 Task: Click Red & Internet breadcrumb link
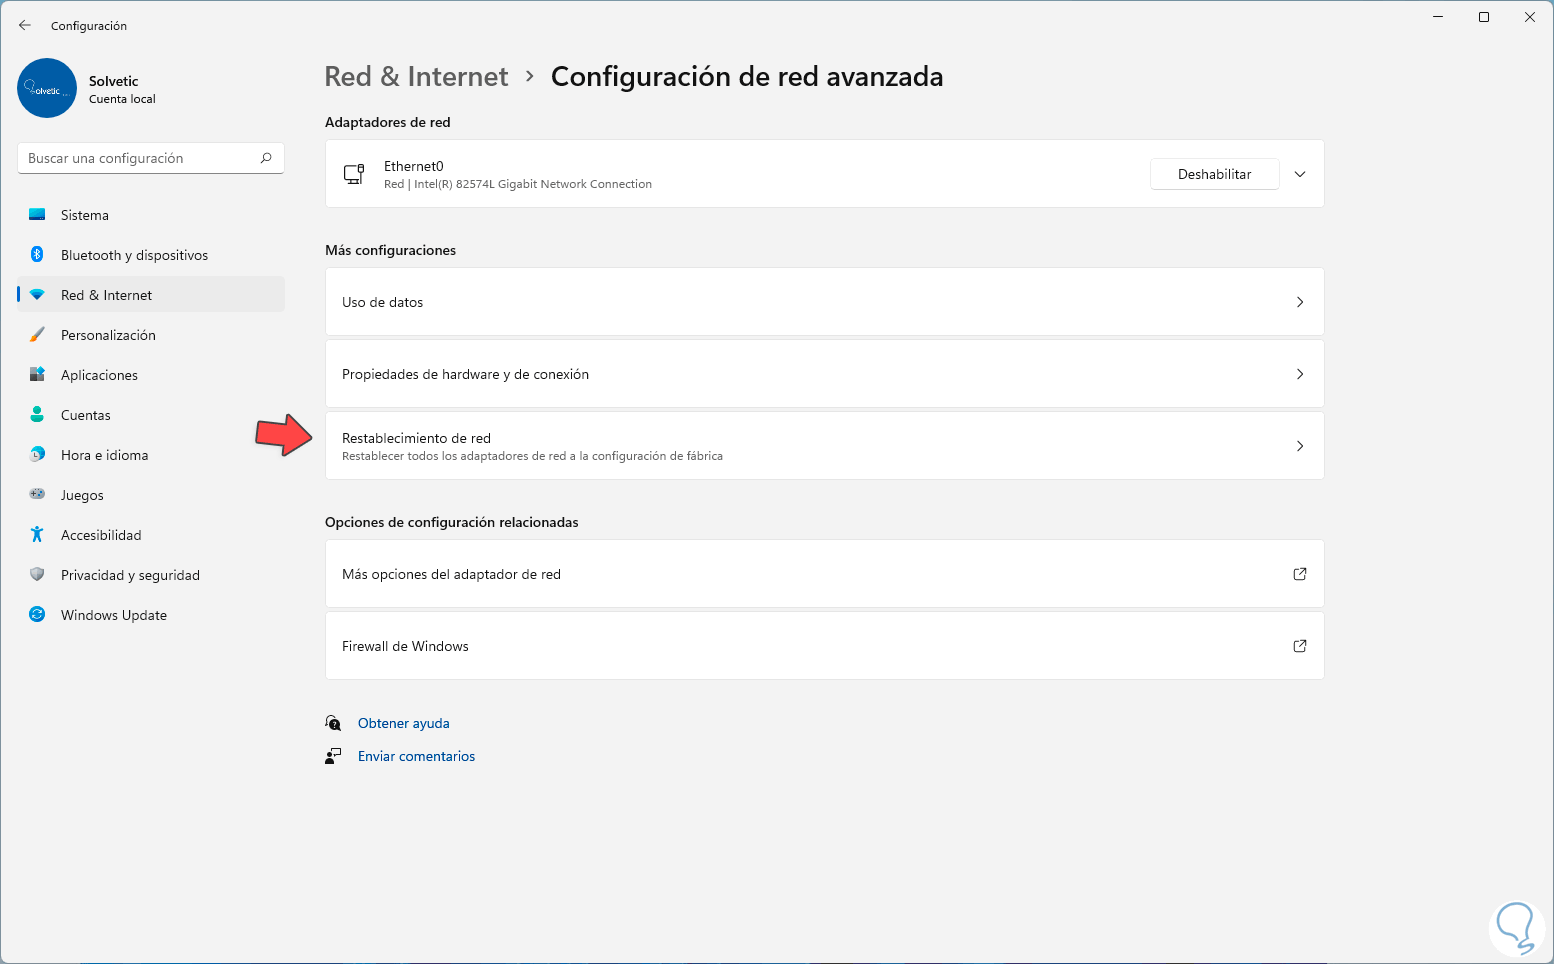[x=416, y=77]
